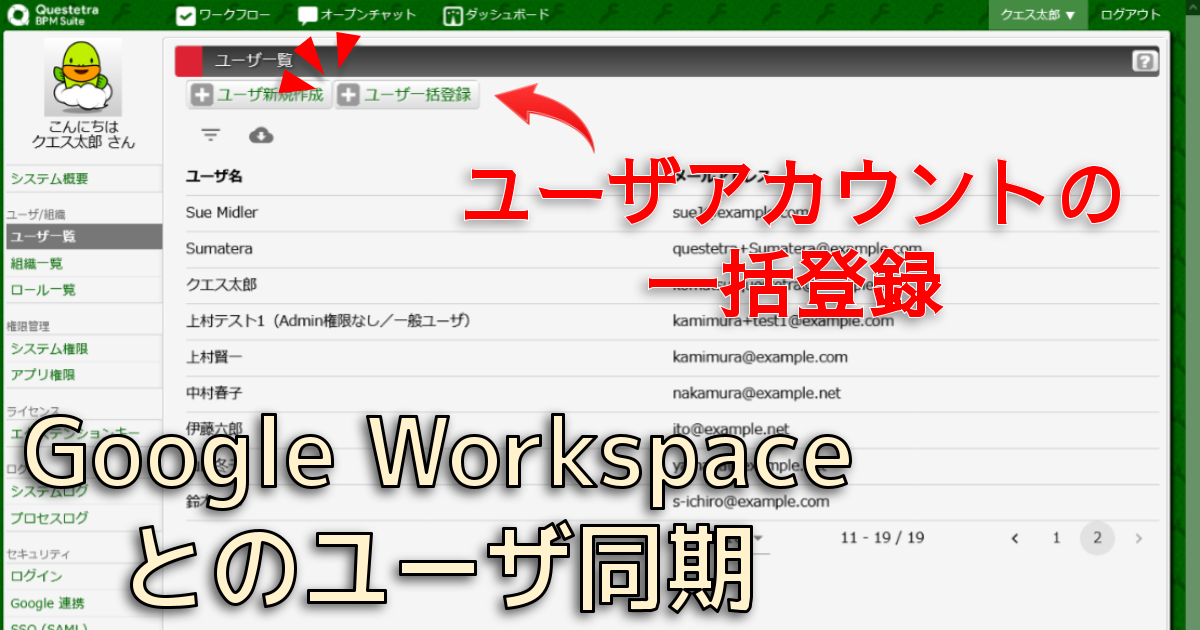Open システム権限 in the sidebar

[50, 349]
